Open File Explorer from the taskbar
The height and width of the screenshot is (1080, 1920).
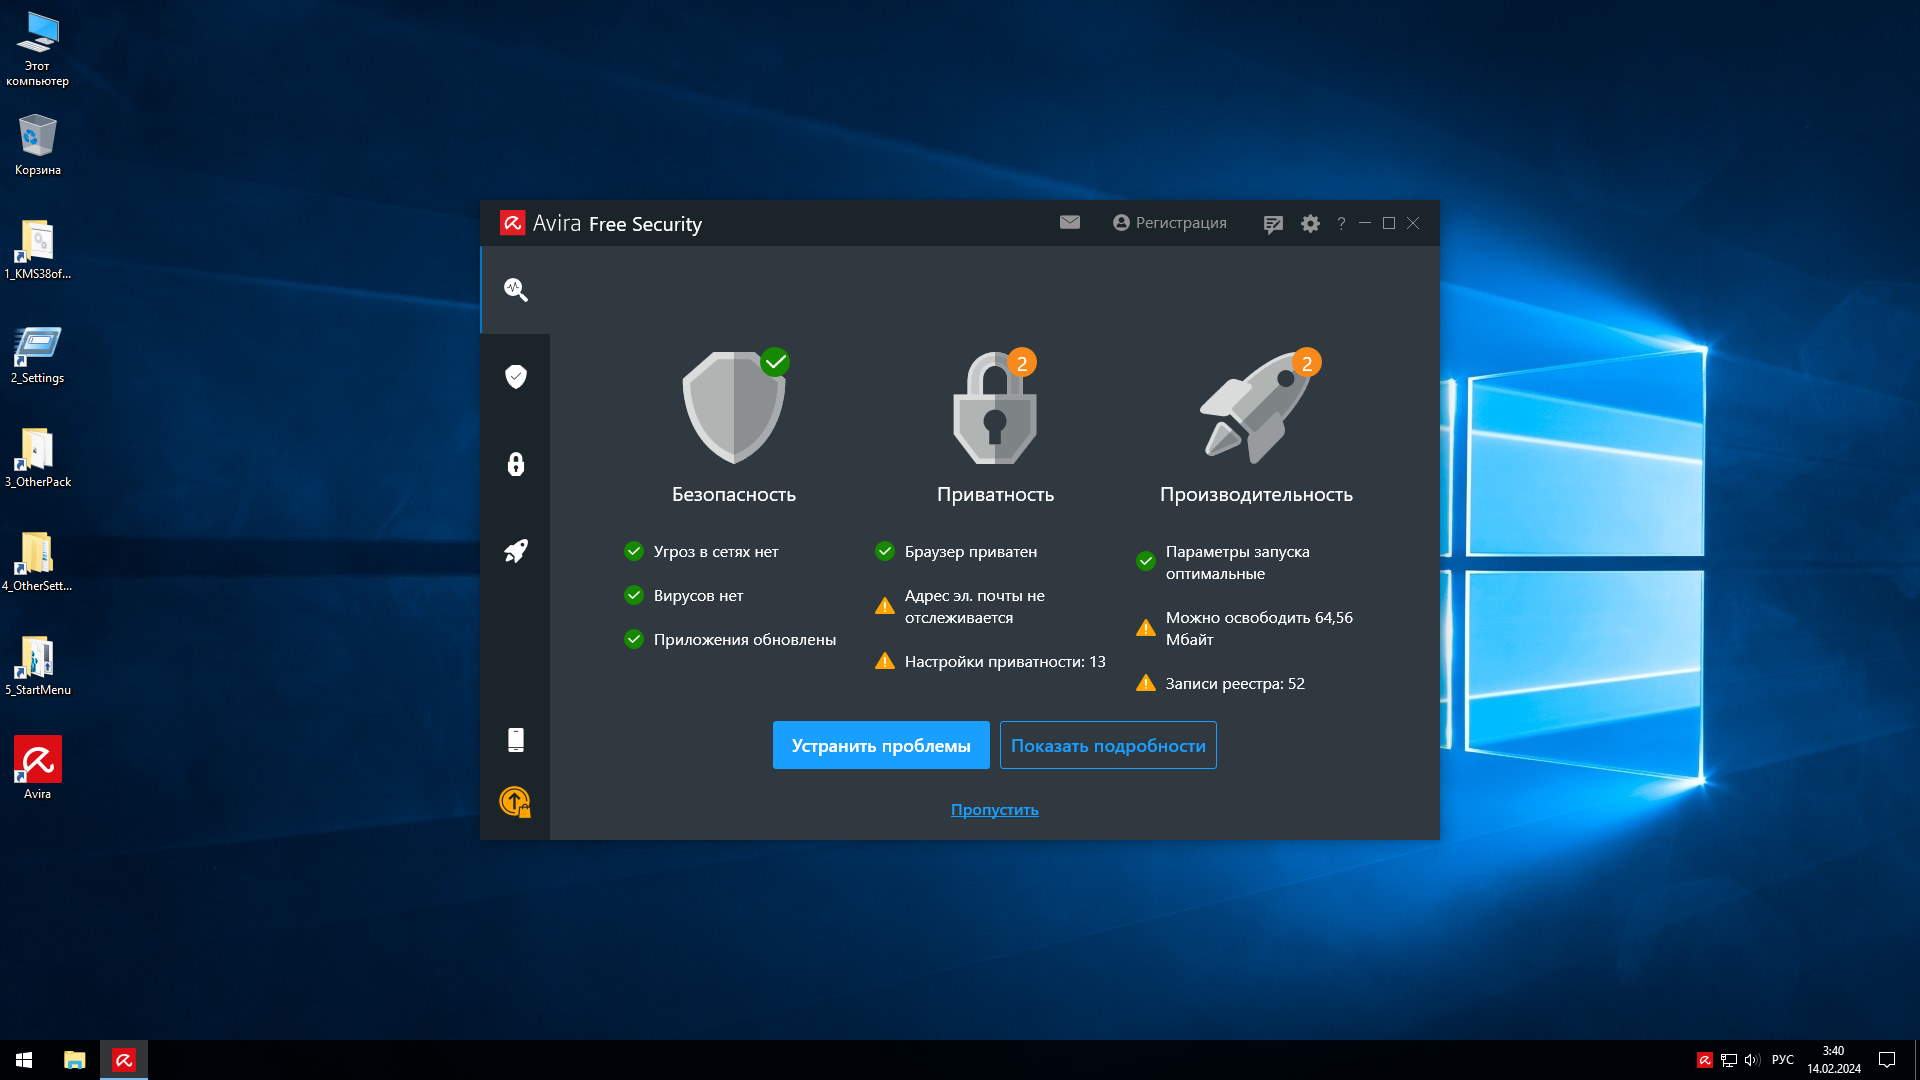coord(75,1060)
